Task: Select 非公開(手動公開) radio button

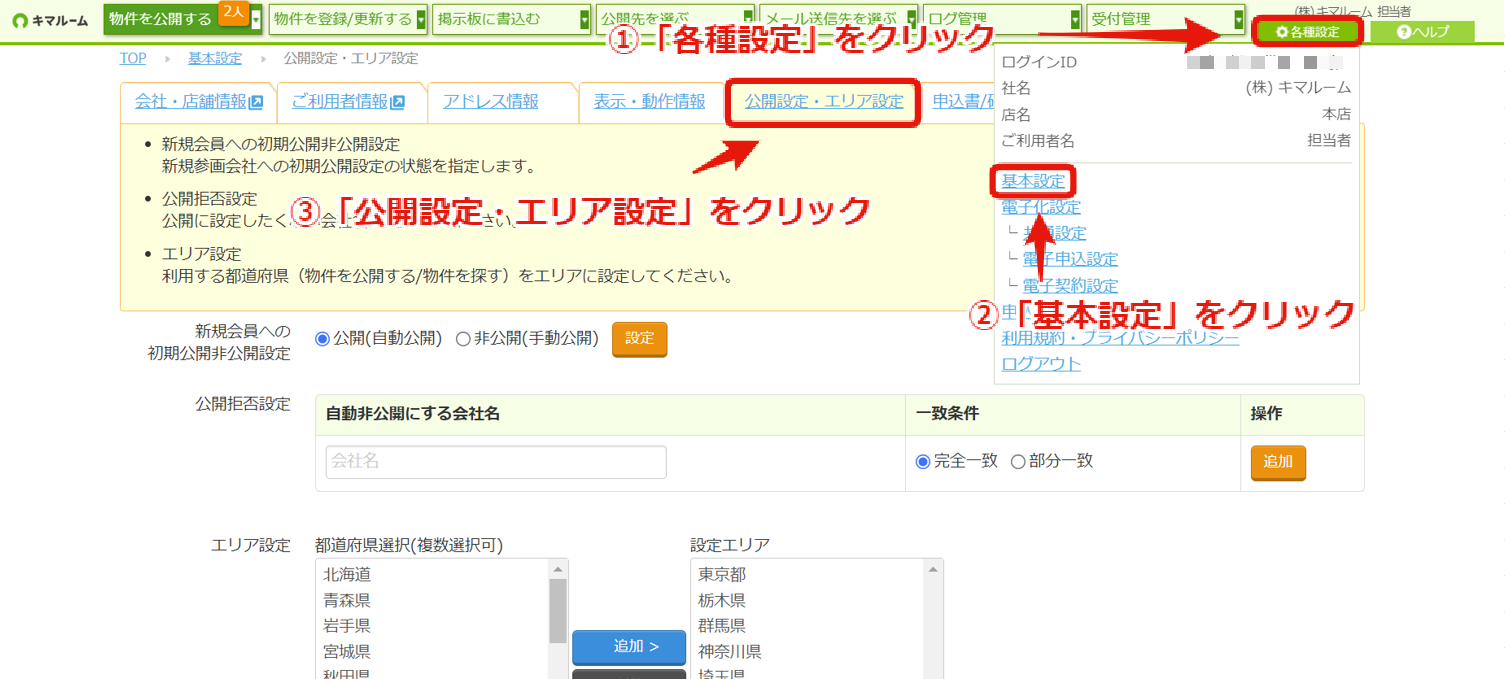Action: click(463, 339)
